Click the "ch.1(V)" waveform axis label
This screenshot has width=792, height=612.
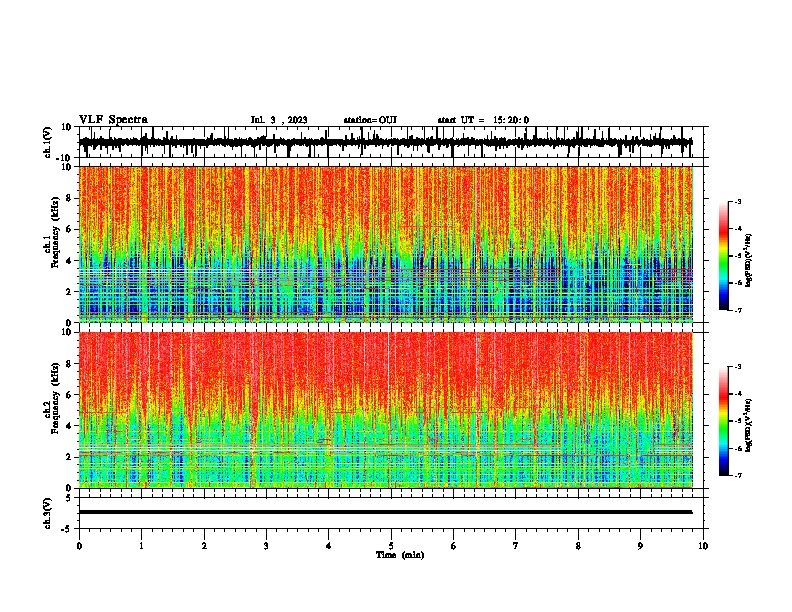[48, 142]
